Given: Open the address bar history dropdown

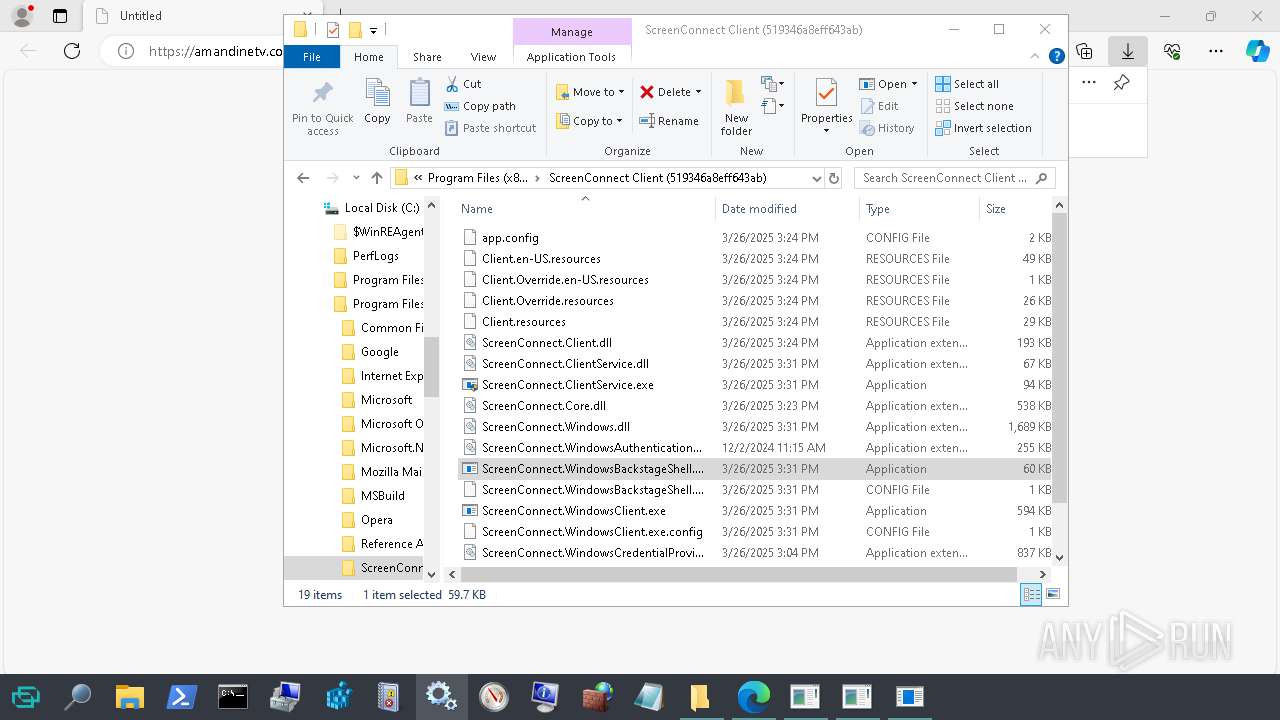Looking at the screenshot, I should click(817, 178).
